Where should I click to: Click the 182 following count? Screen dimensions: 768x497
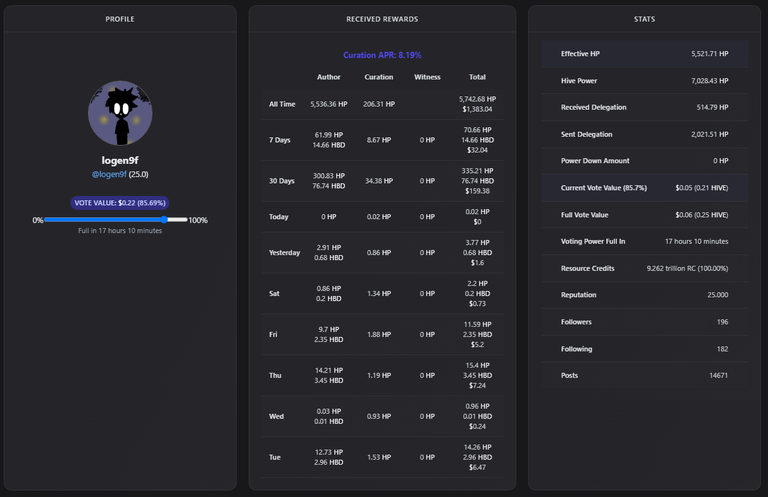click(722, 349)
